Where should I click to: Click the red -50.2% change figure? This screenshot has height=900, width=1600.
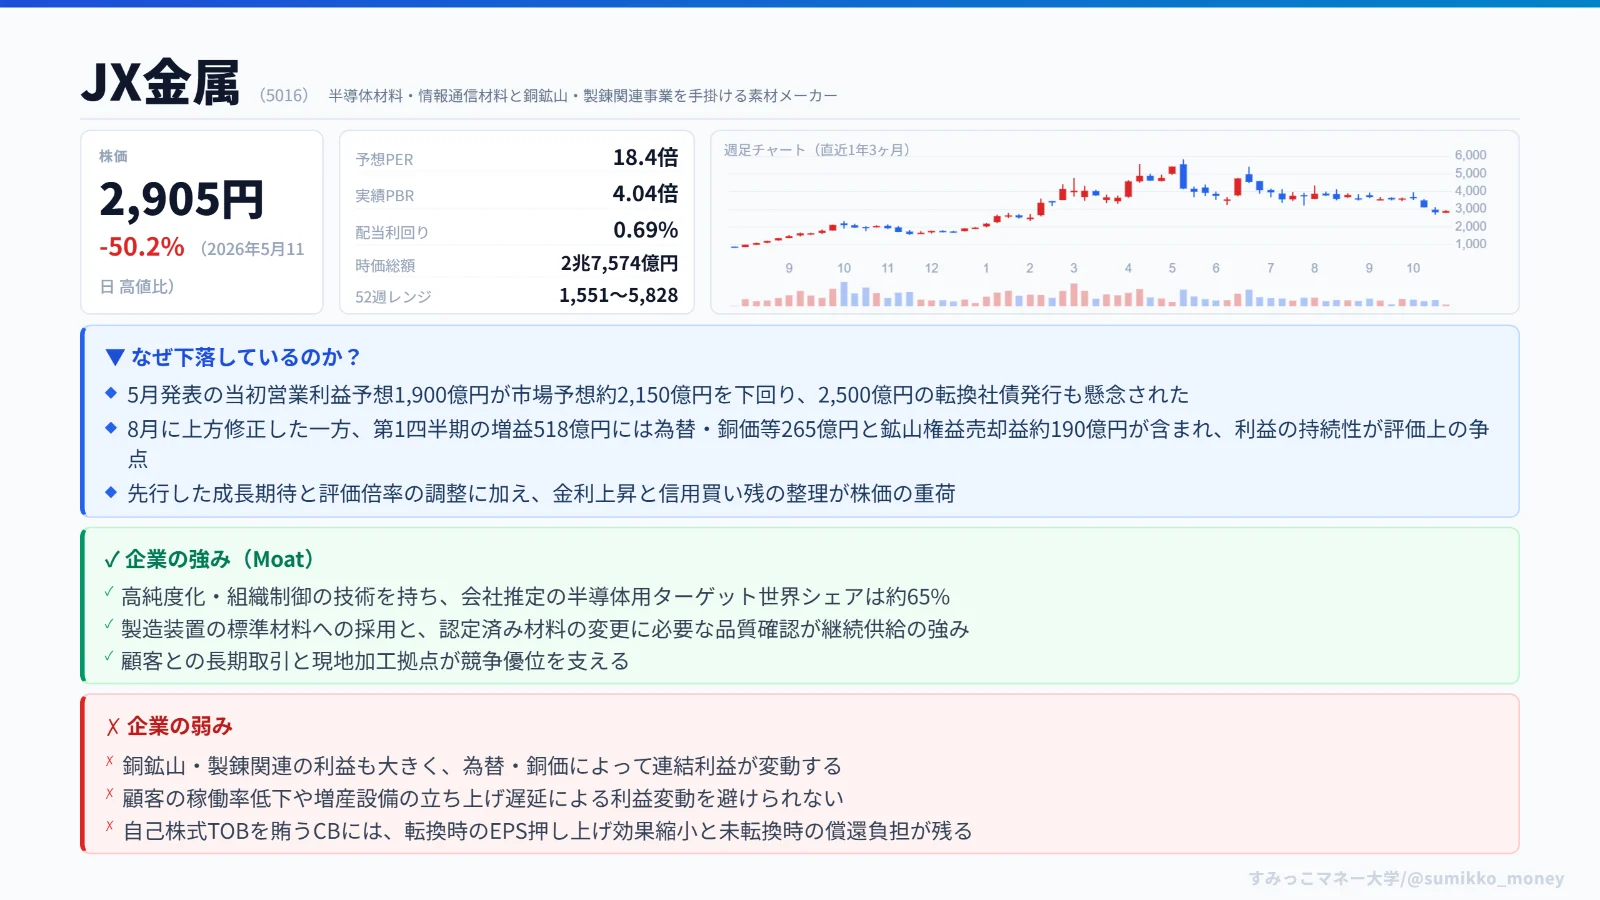point(142,247)
